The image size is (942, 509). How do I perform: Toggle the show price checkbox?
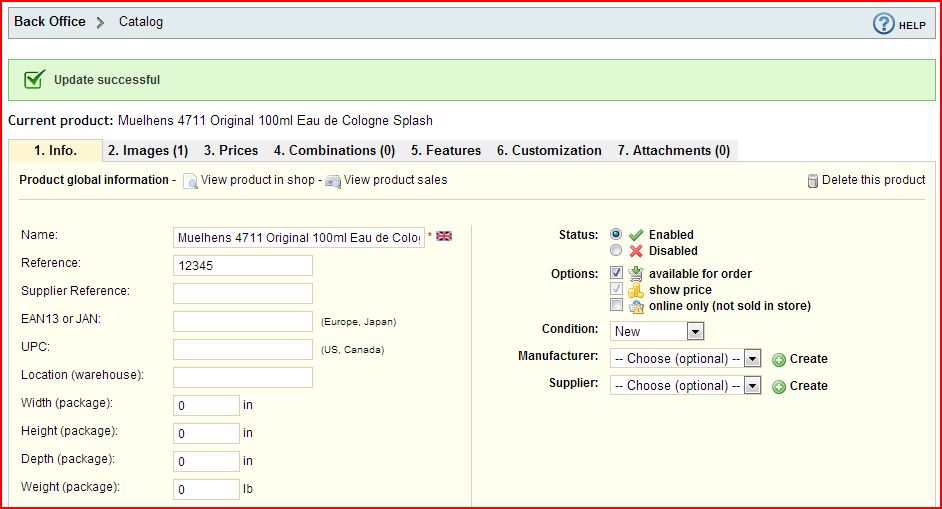616,288
